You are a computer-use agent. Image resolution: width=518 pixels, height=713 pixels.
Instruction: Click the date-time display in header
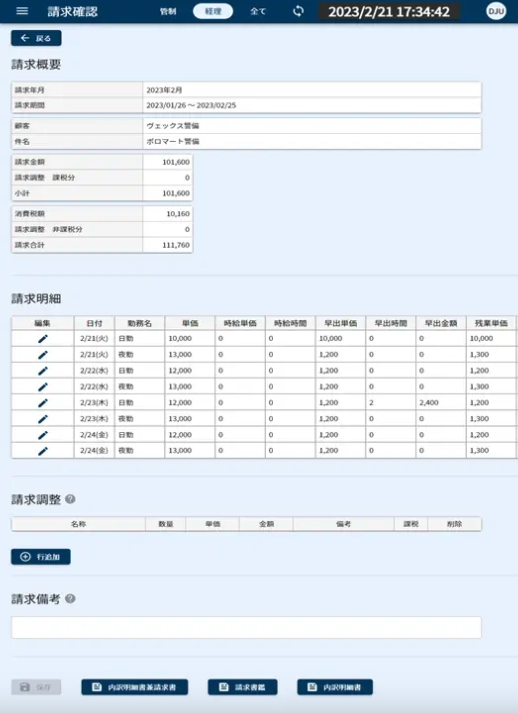pos(389,11)
